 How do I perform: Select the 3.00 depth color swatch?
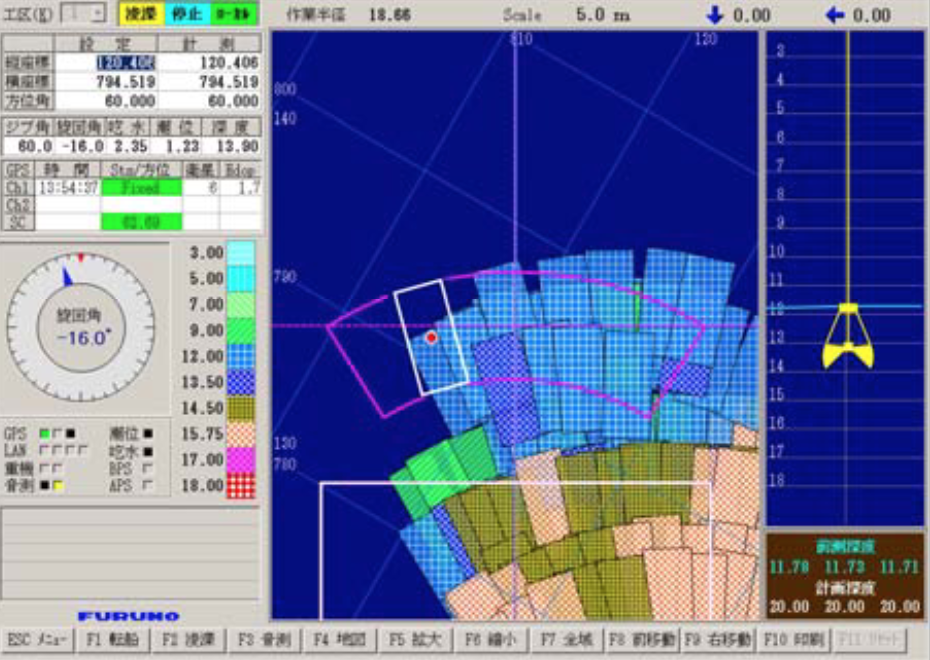(x=241, y=253)
